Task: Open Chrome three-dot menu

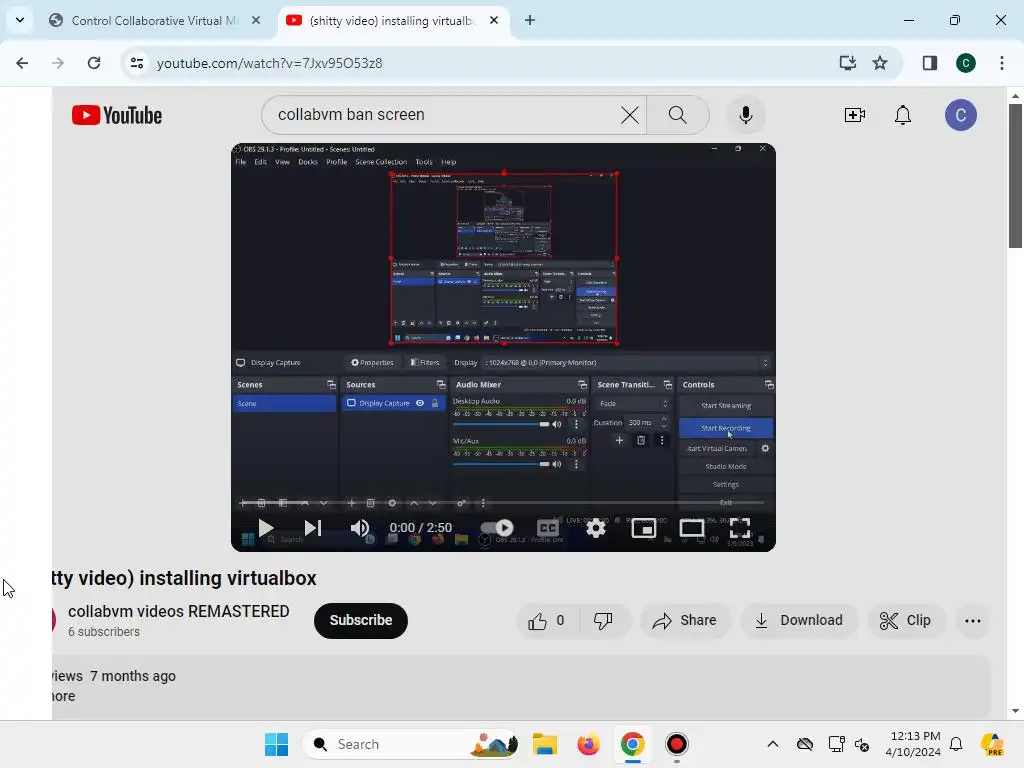Action: point(1002,63)
